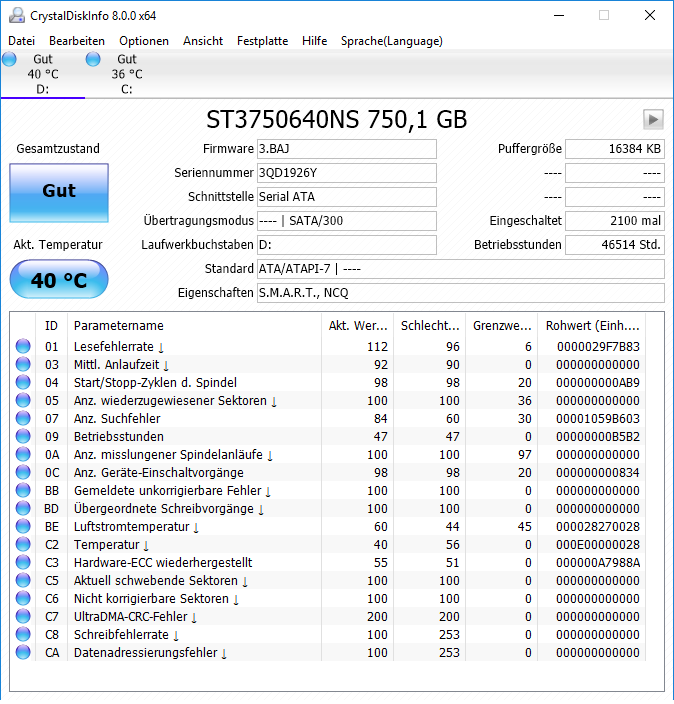Open the Sprache(Language) menu

pos(392,41)
